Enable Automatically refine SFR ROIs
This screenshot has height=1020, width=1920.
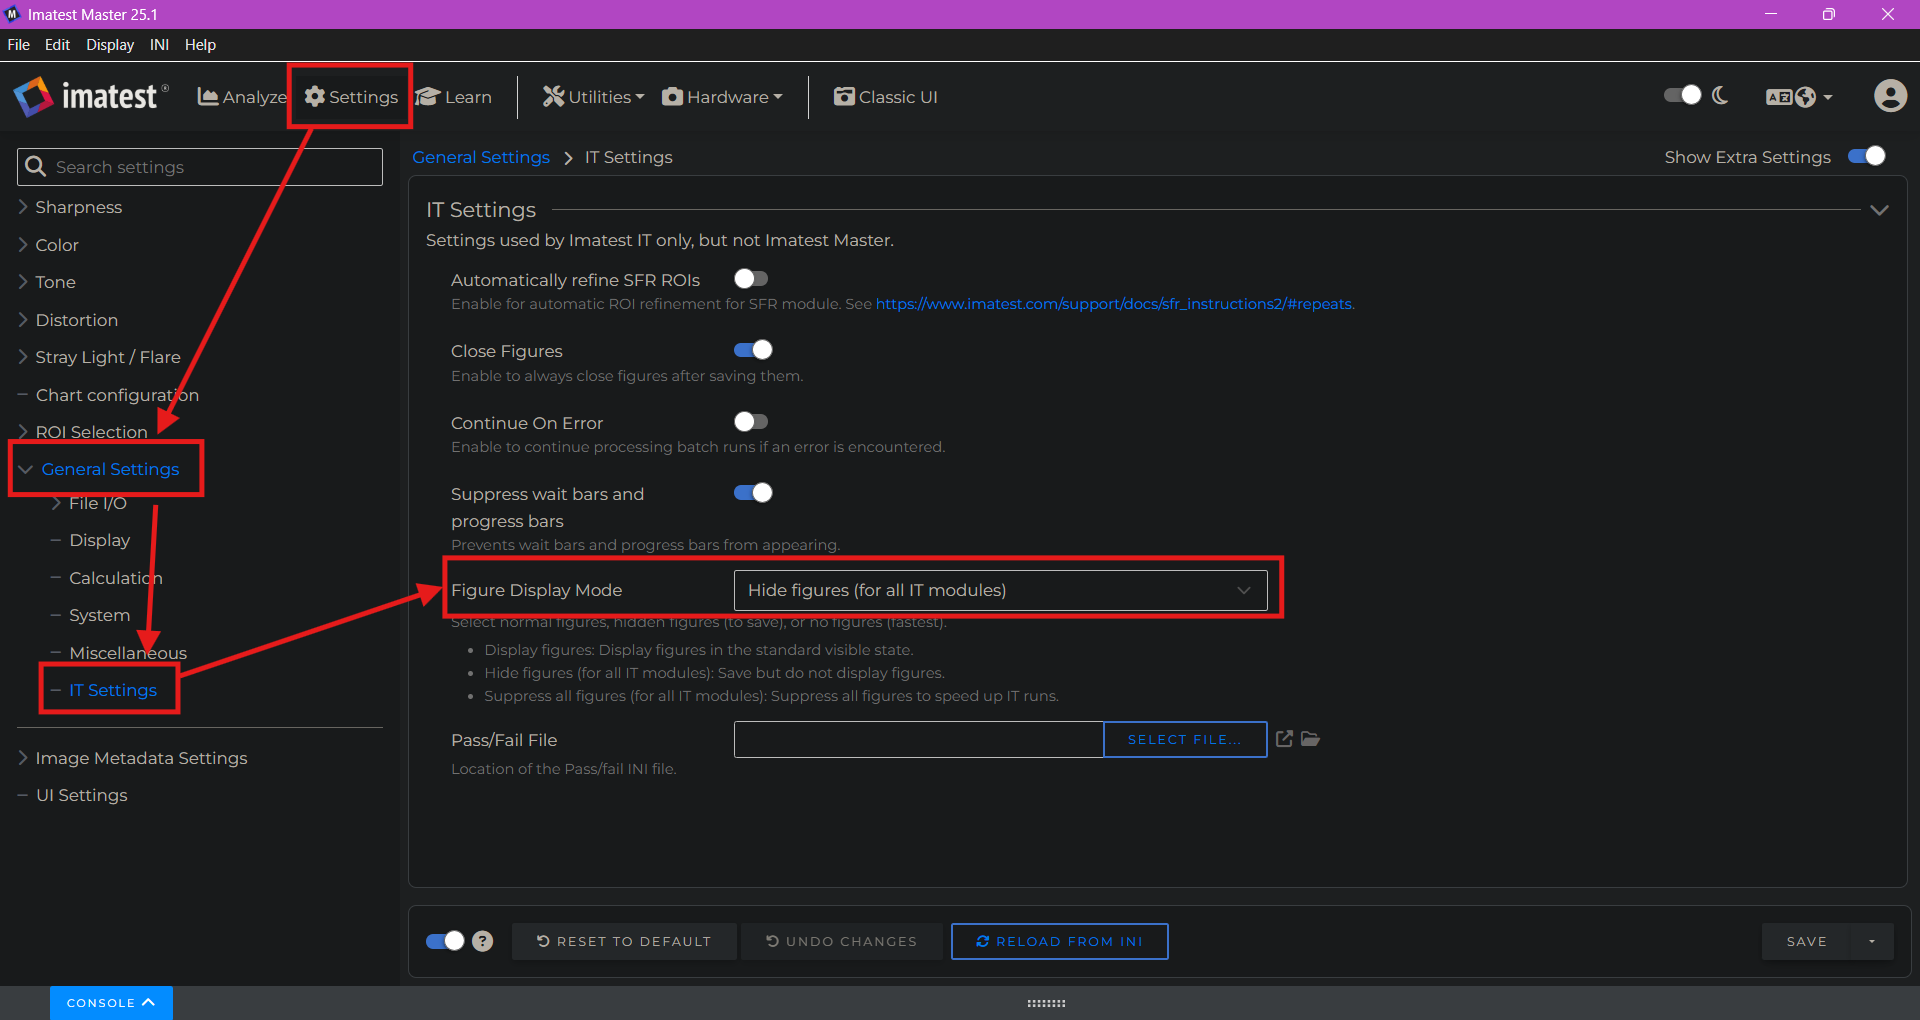point(751,279)
